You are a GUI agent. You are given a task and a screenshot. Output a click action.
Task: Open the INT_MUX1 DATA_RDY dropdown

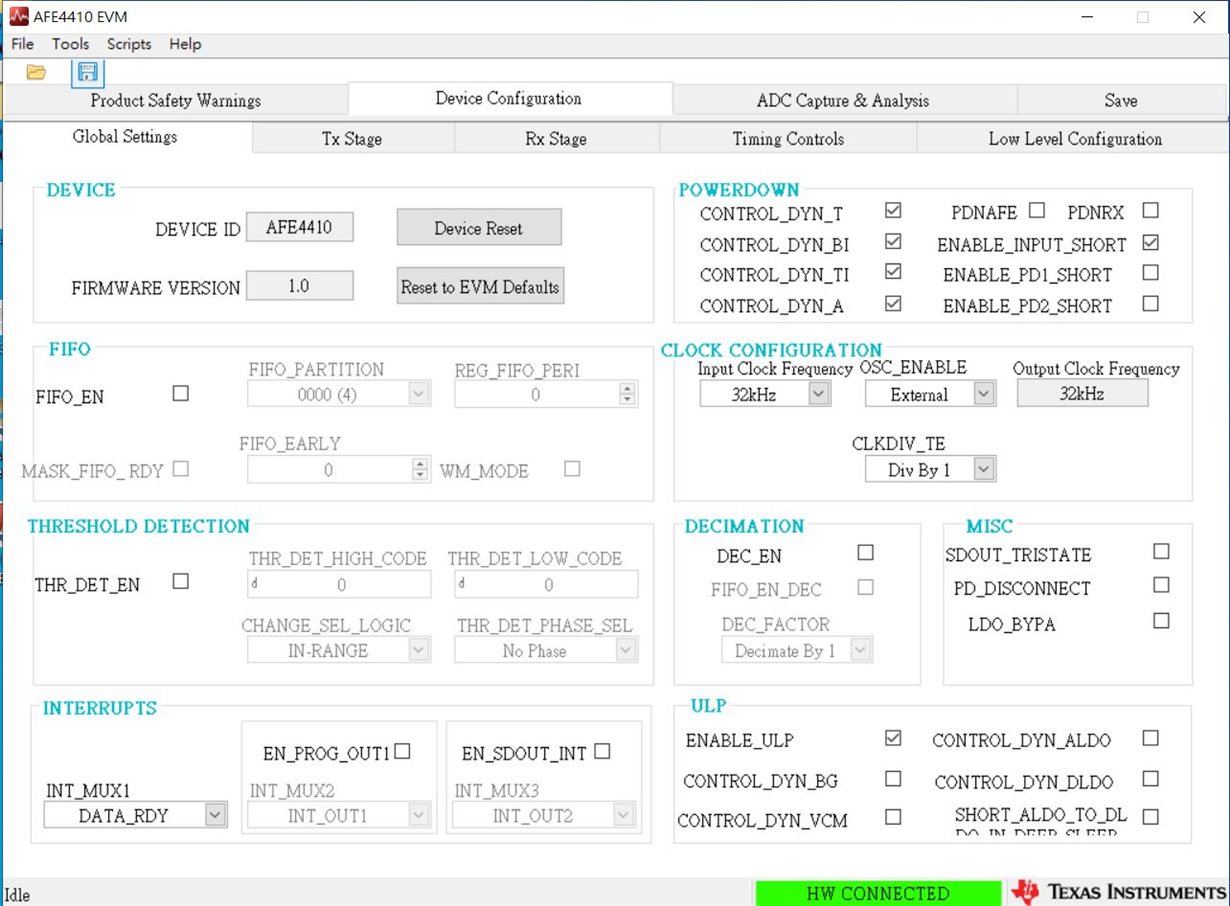pyautogui.click(x=135, y=816)
